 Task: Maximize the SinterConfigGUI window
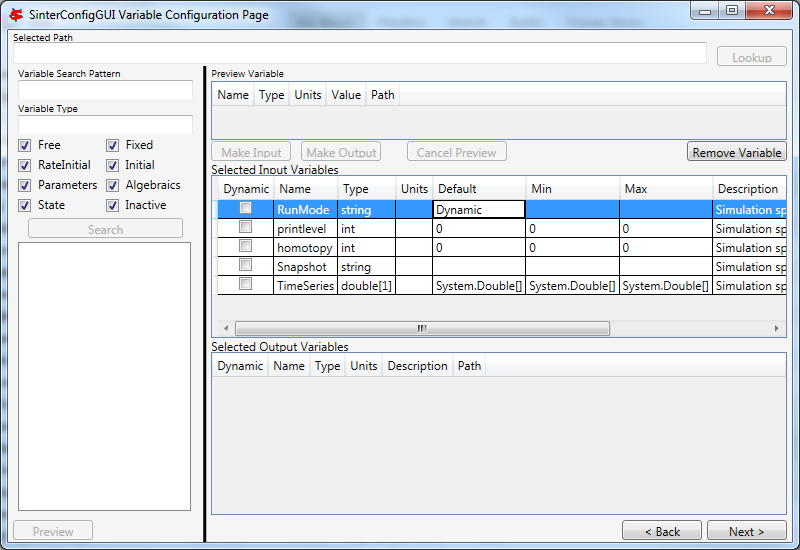coord(732,11)
